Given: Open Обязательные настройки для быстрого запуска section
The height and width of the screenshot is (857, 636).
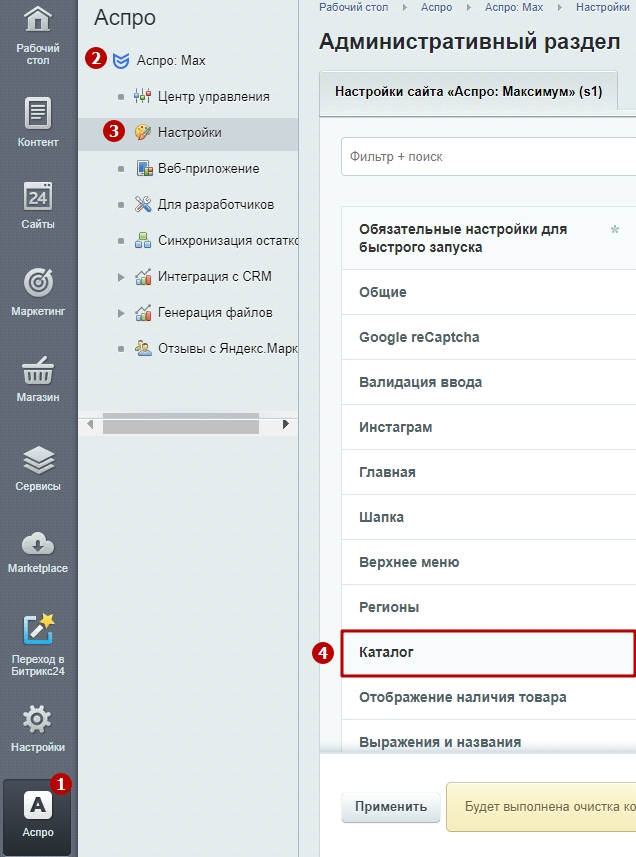Looking at the screenshot, I should [x=488, y=238].
